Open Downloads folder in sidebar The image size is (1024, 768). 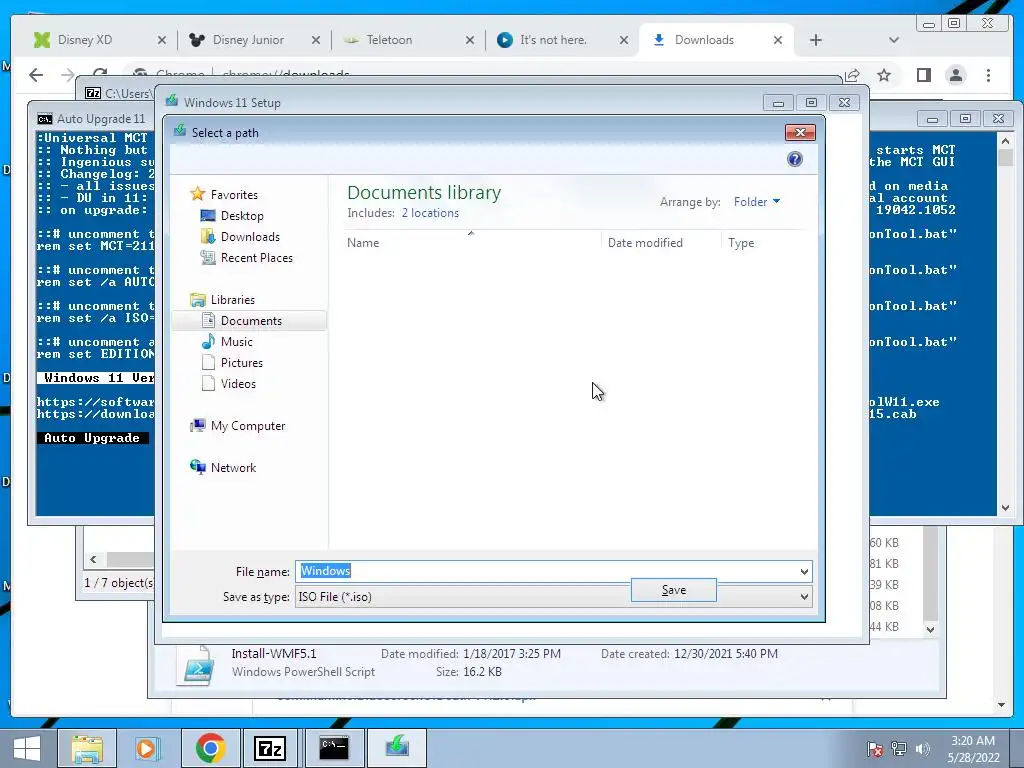click(250, 236)
